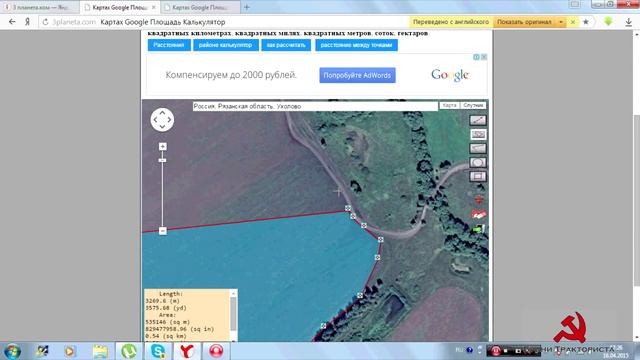Image resolution: width=640 pixels, height=360 pixels.
Task: Open Skype from the taskbar
Action: (158, 351)
